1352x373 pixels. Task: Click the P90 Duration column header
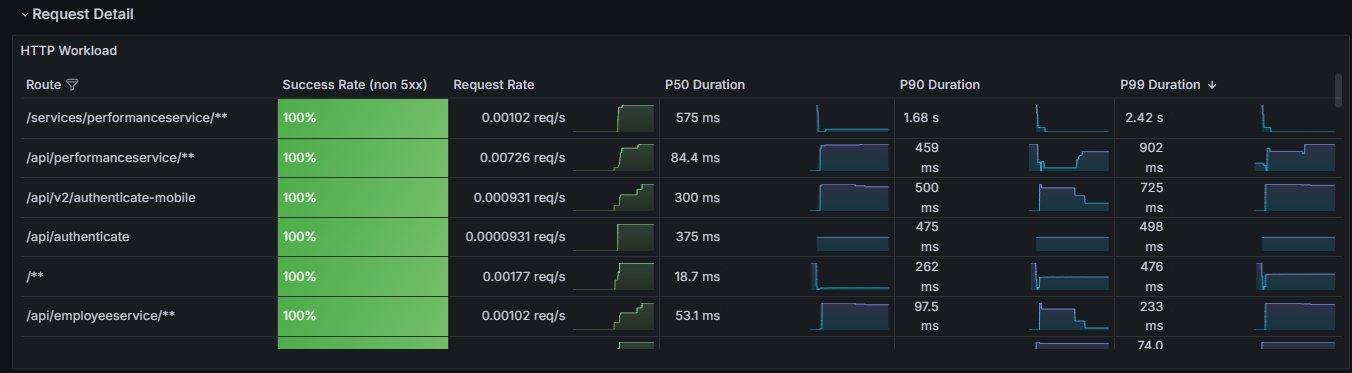[x=940, y=85]
